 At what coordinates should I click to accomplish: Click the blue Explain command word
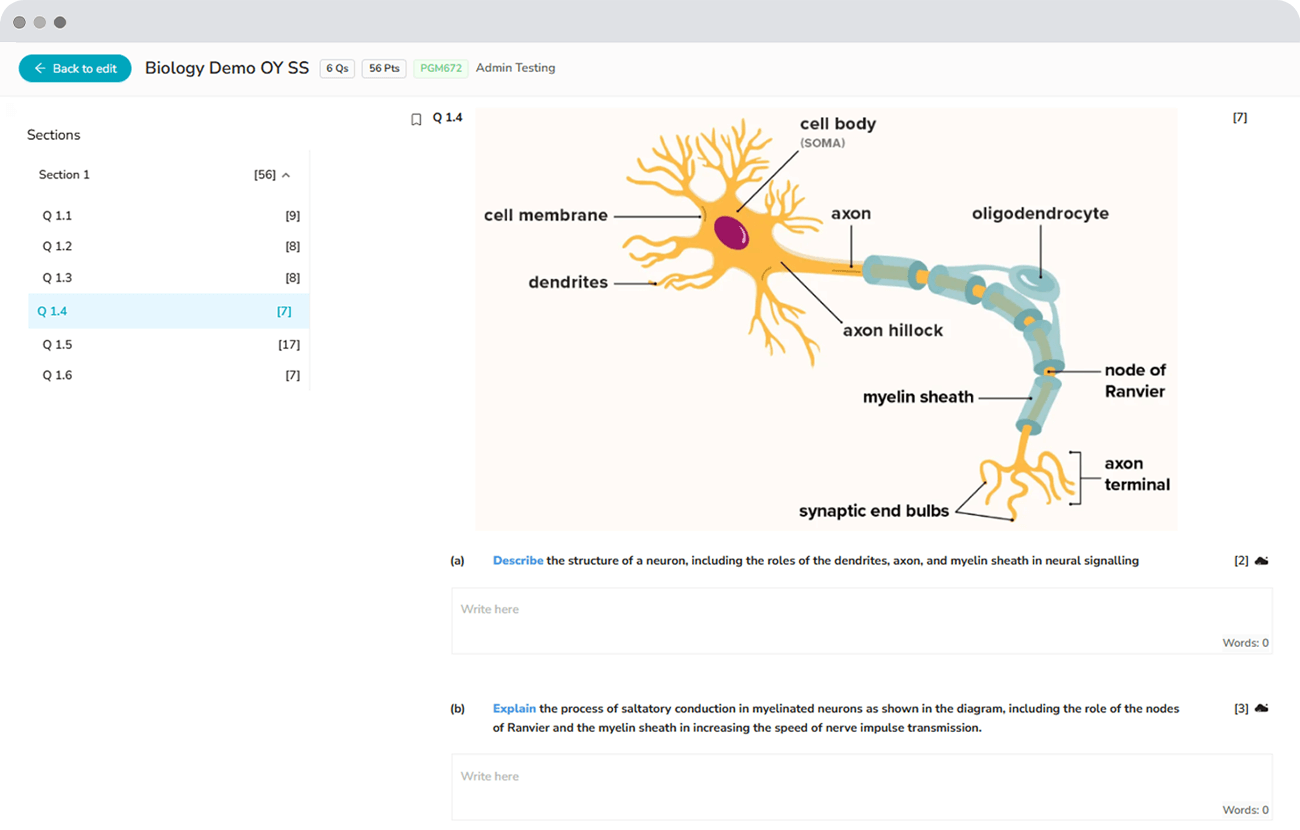click(514, 709)
